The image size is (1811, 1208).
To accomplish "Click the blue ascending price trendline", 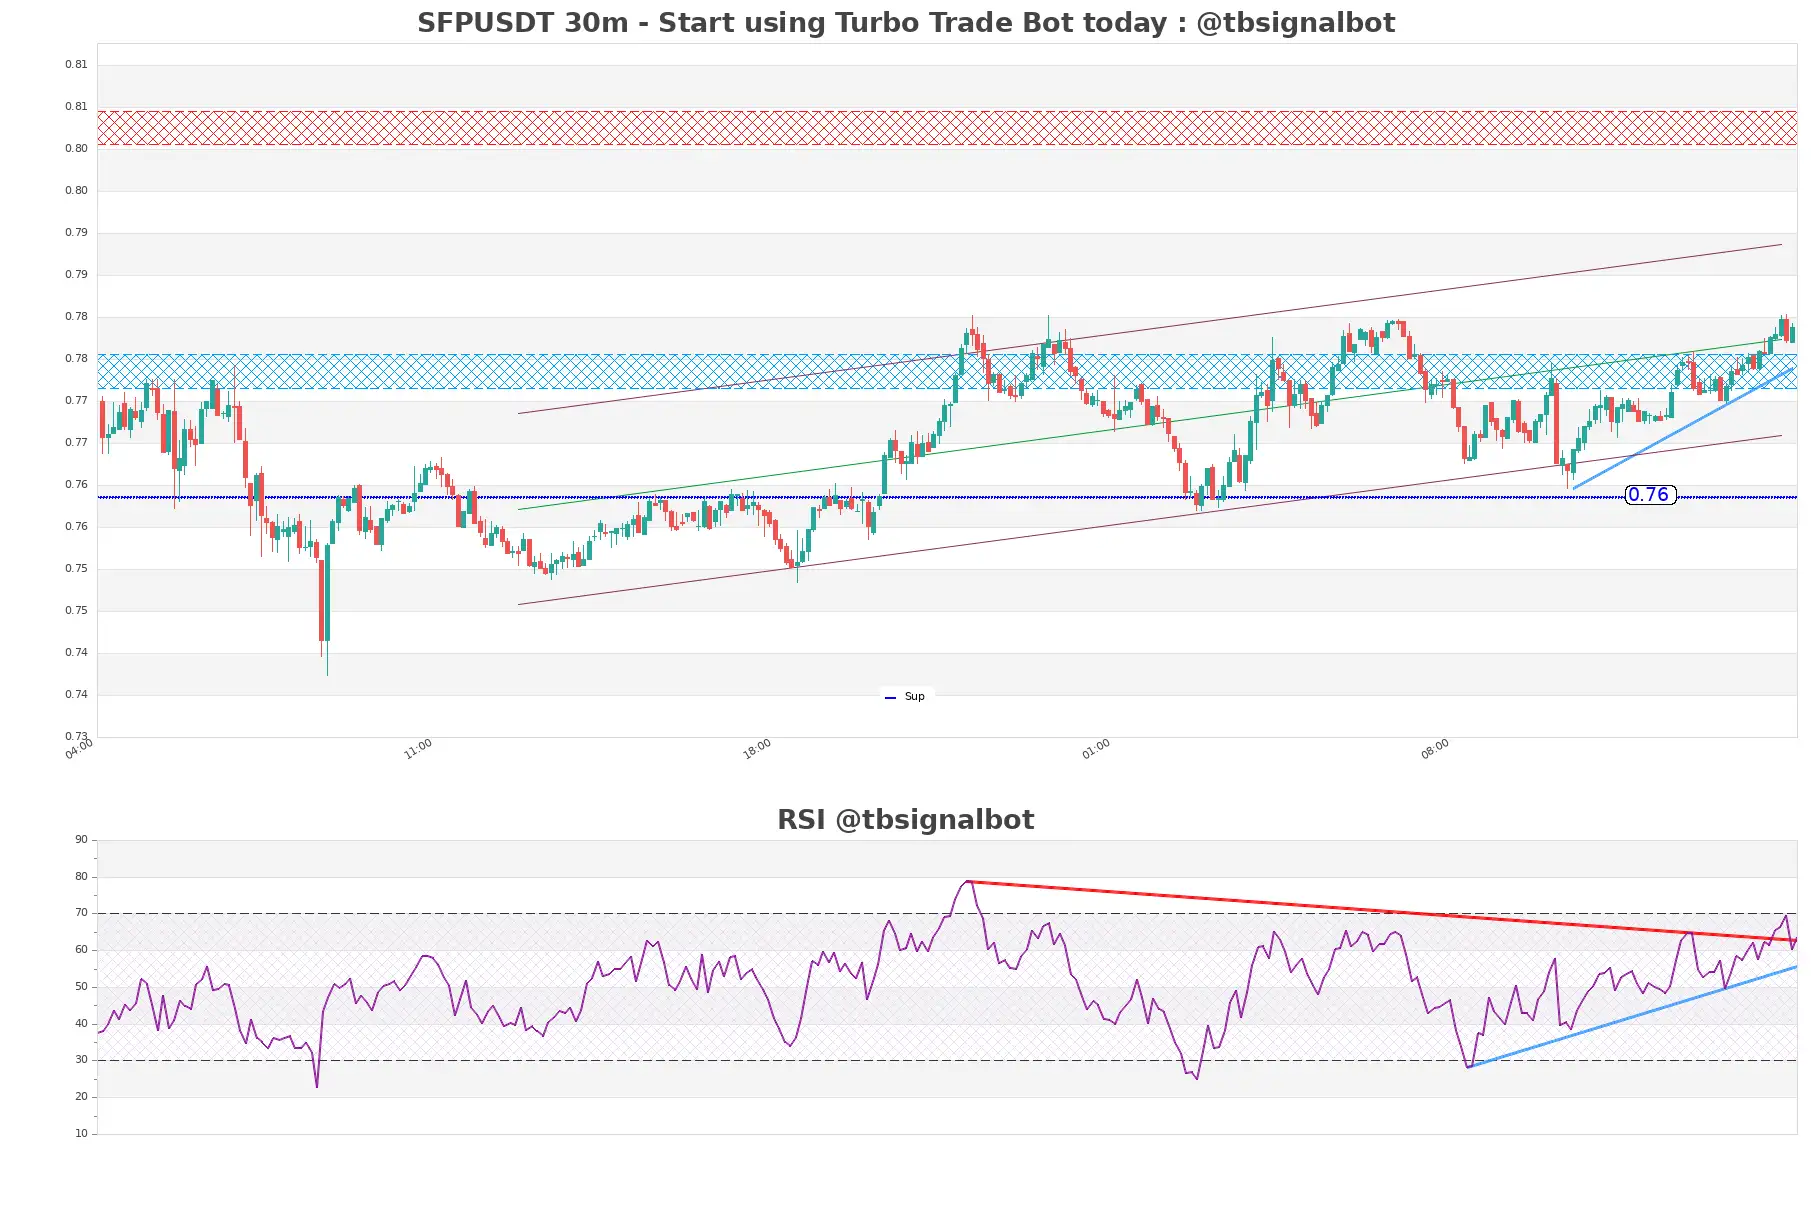I will [1684, 428].
